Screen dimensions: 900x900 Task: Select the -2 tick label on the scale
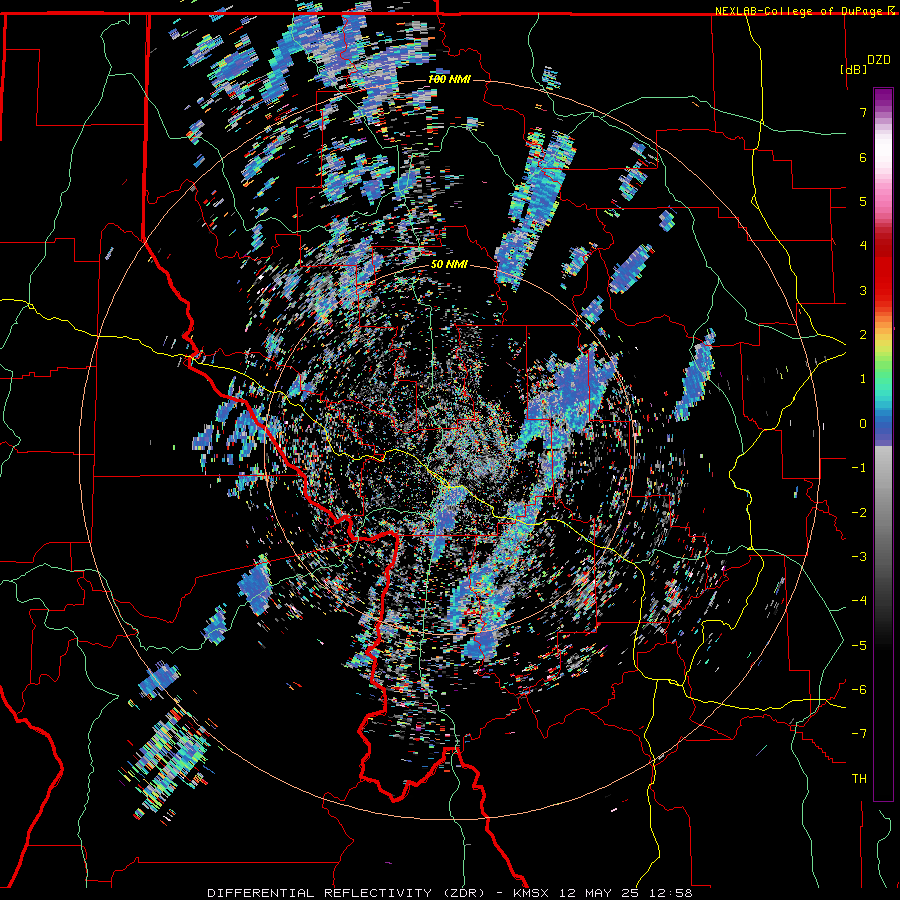point(859,513)
